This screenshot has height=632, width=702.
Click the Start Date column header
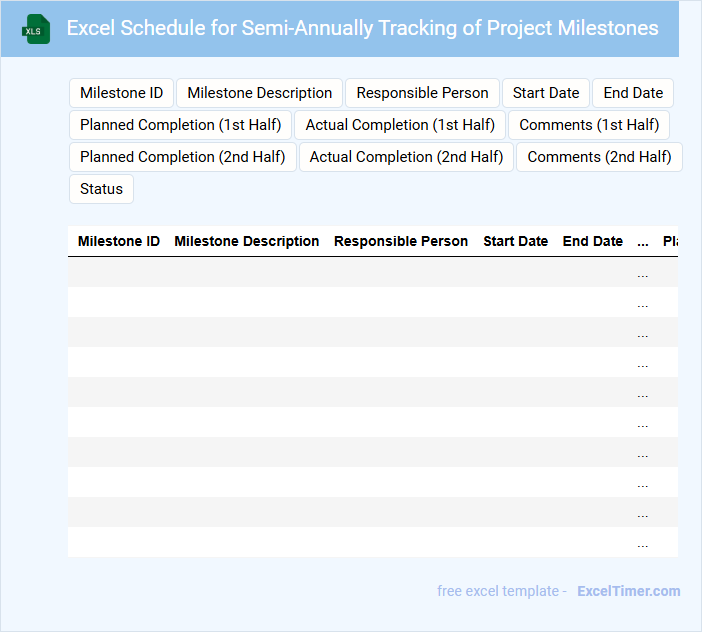pos(515,241)
